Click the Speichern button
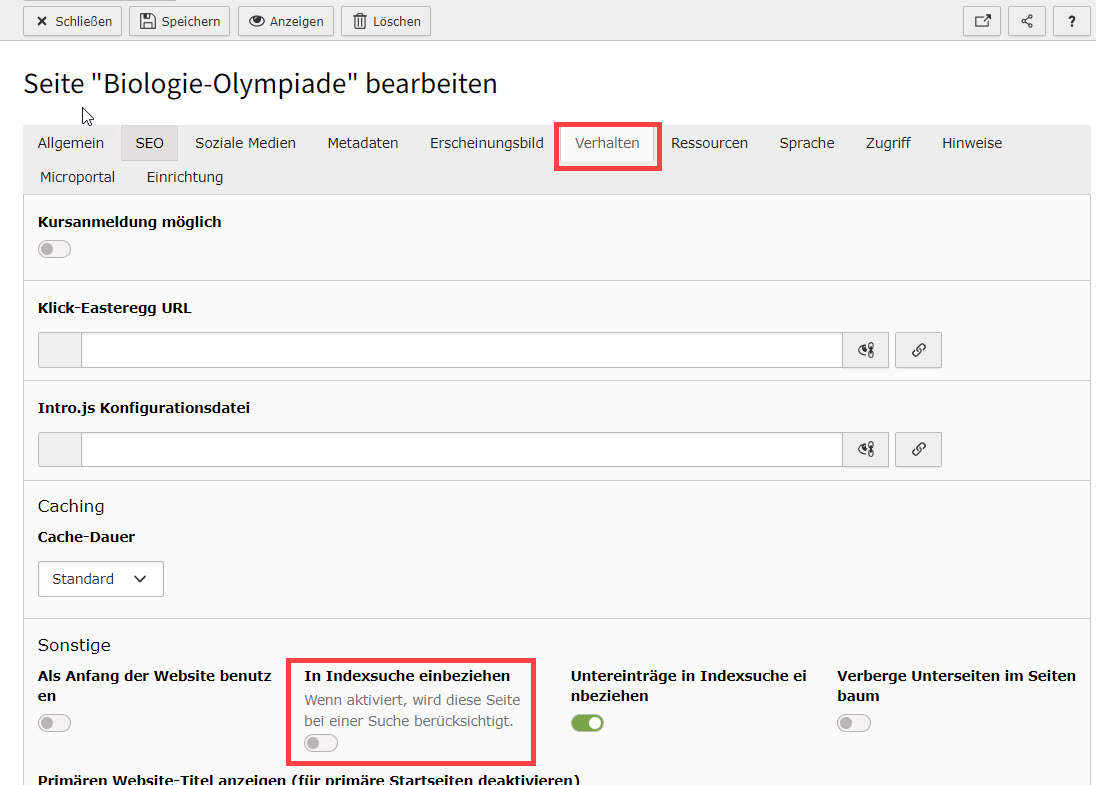1096x785 pixels. point(180,21)
